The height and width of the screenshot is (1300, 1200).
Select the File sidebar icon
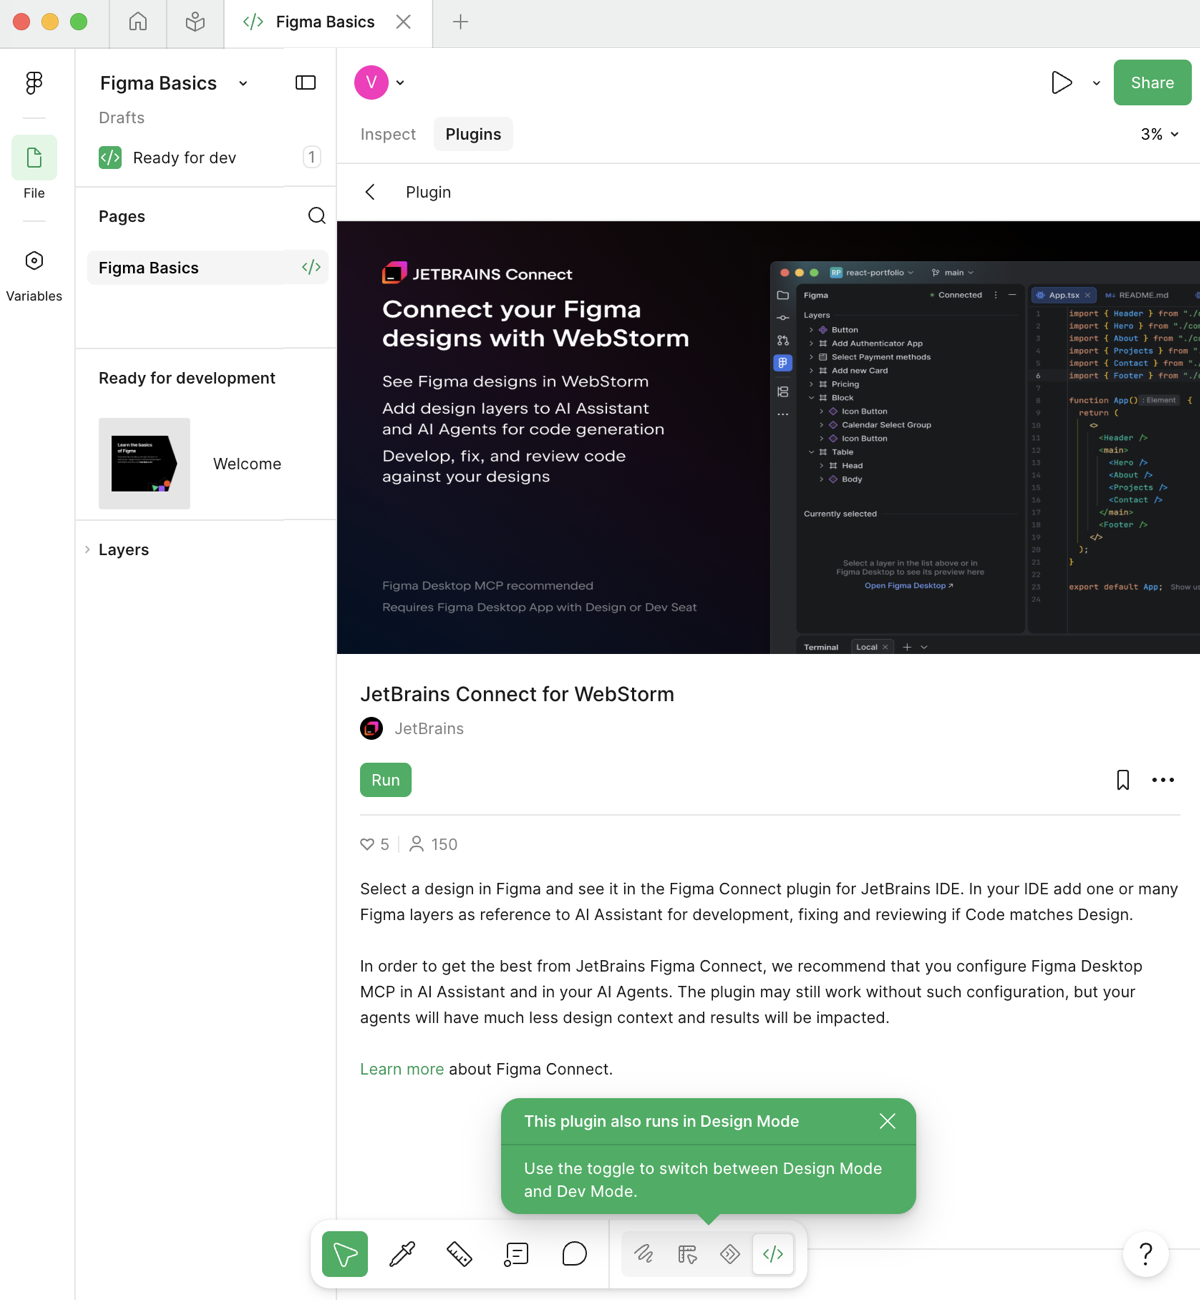pos(34,158)
